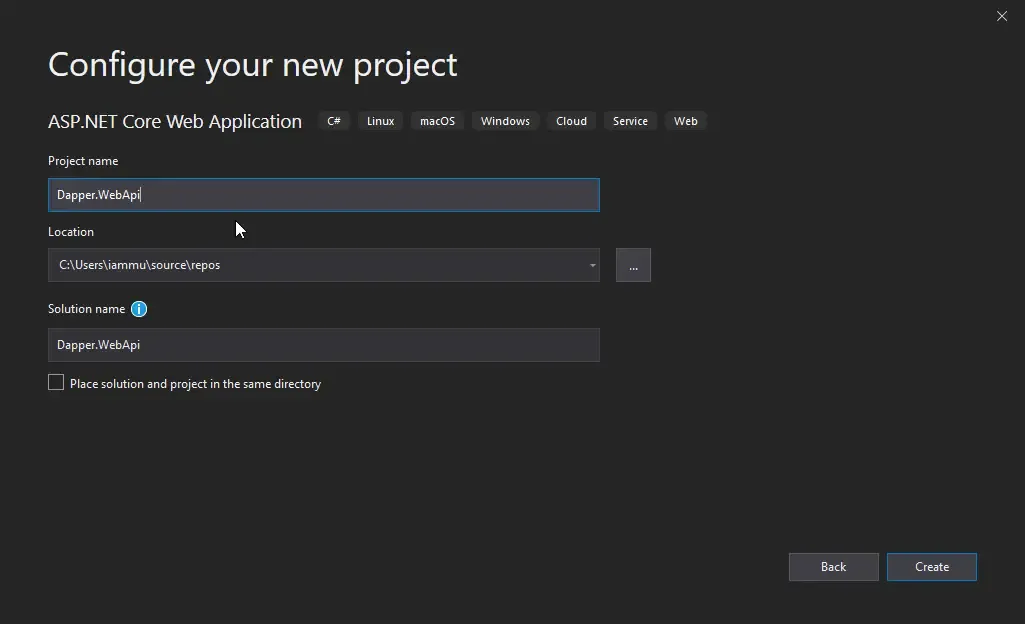Click the ASP.NET Core Web Application heading

(x=175, y=121)
